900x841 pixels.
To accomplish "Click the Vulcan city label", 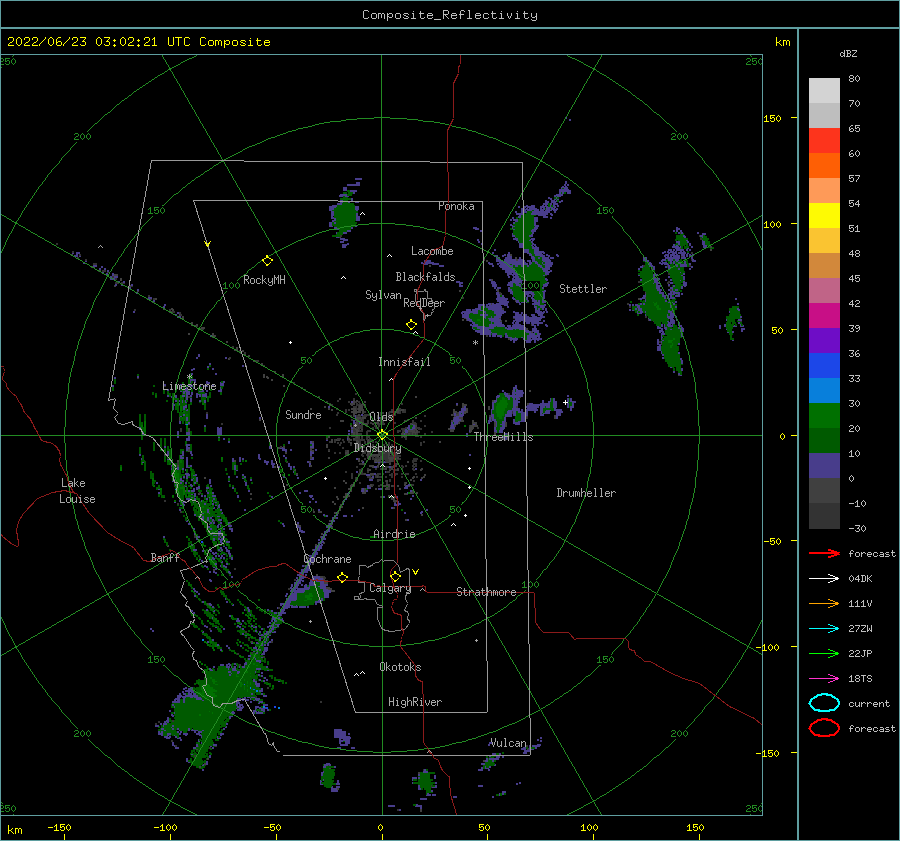I will click(508, 743).
